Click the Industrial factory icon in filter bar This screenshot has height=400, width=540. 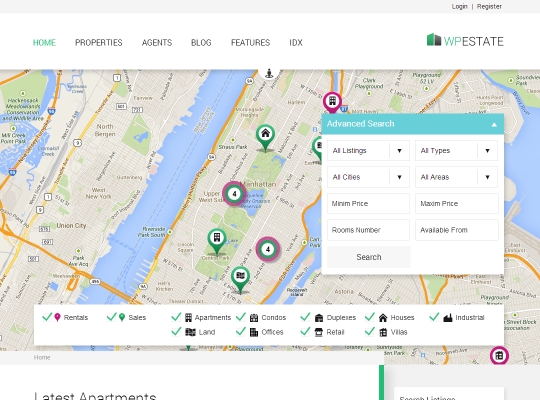click(x=448, y=317)
